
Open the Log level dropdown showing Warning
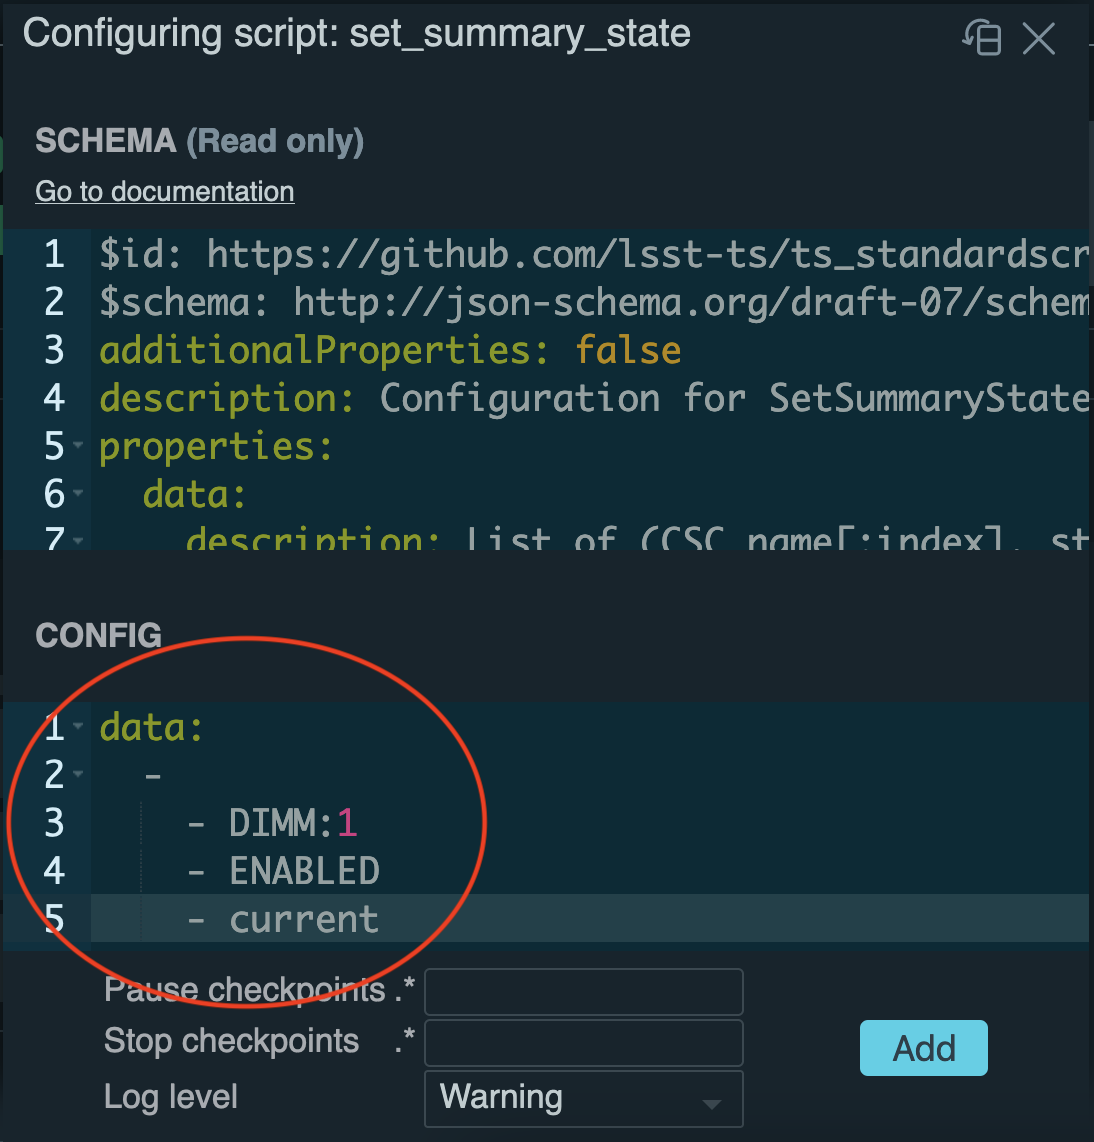click(583, 1098)
